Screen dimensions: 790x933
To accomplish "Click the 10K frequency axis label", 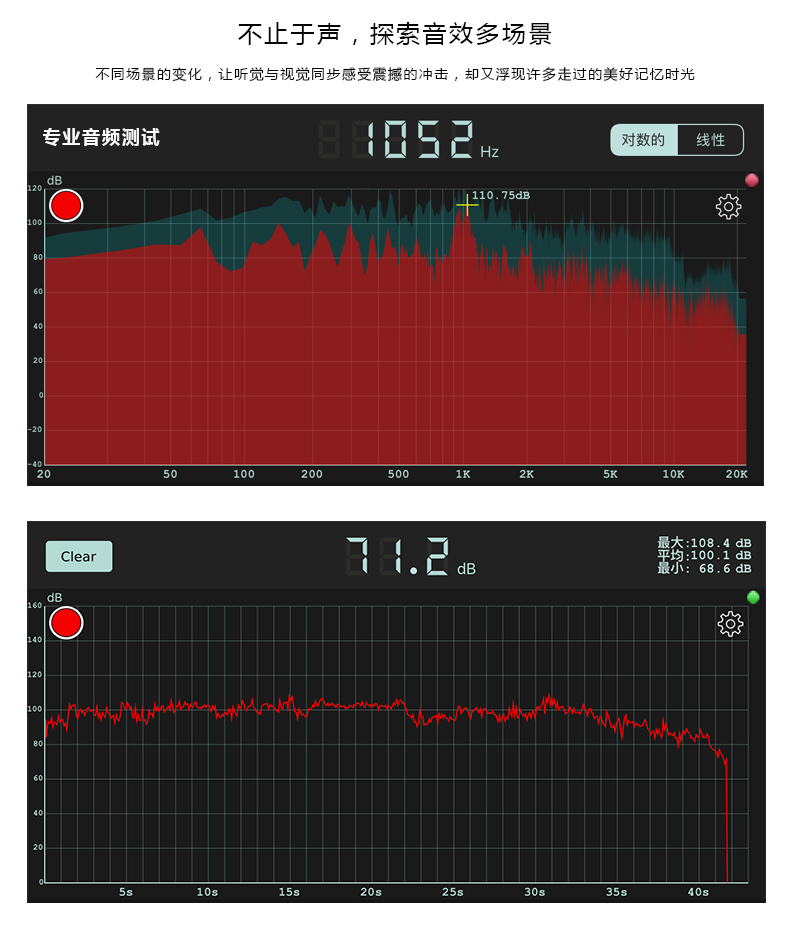I will tap(673, 474).
